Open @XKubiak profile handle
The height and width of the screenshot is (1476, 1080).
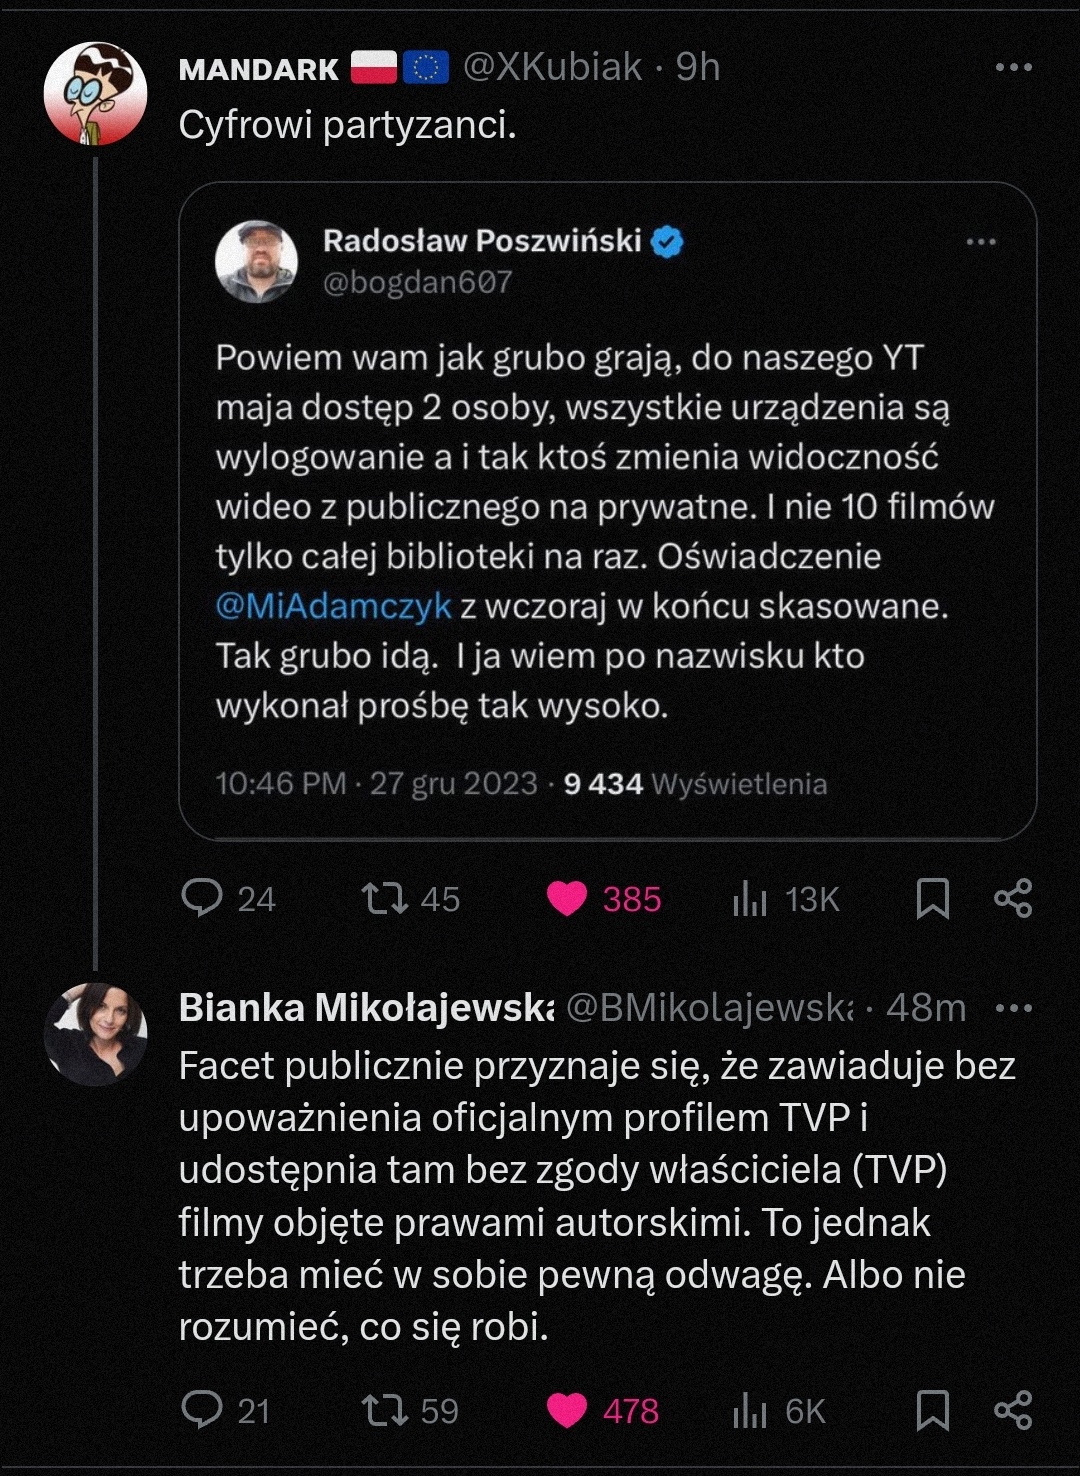pyautogui.click(x=552, y=67)
